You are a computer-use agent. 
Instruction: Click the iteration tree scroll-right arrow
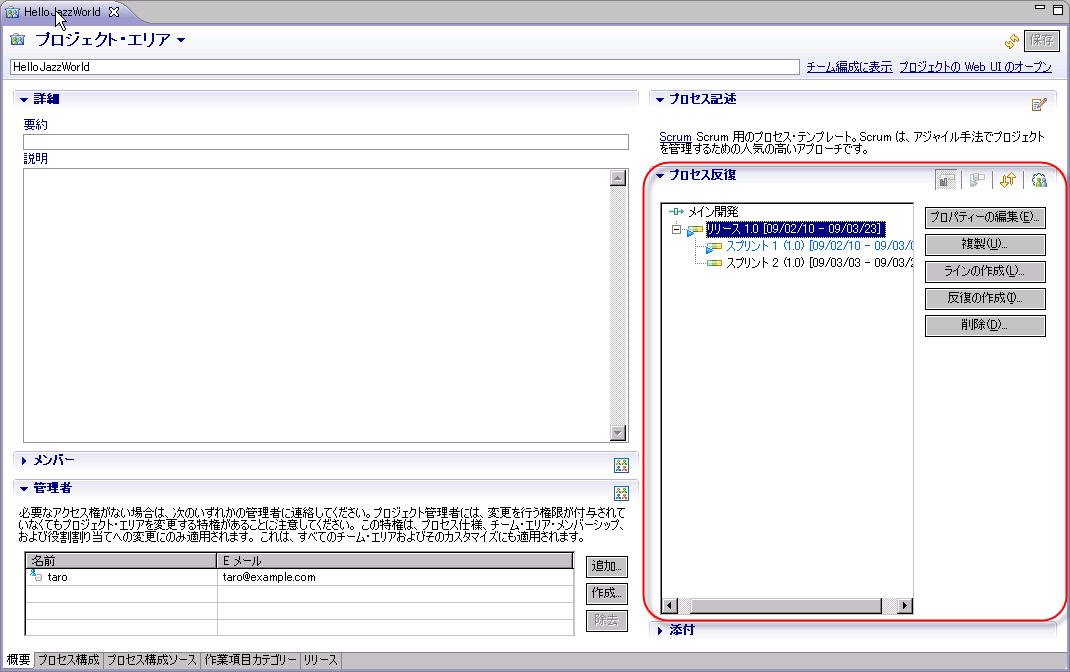(x=905, y=605)
